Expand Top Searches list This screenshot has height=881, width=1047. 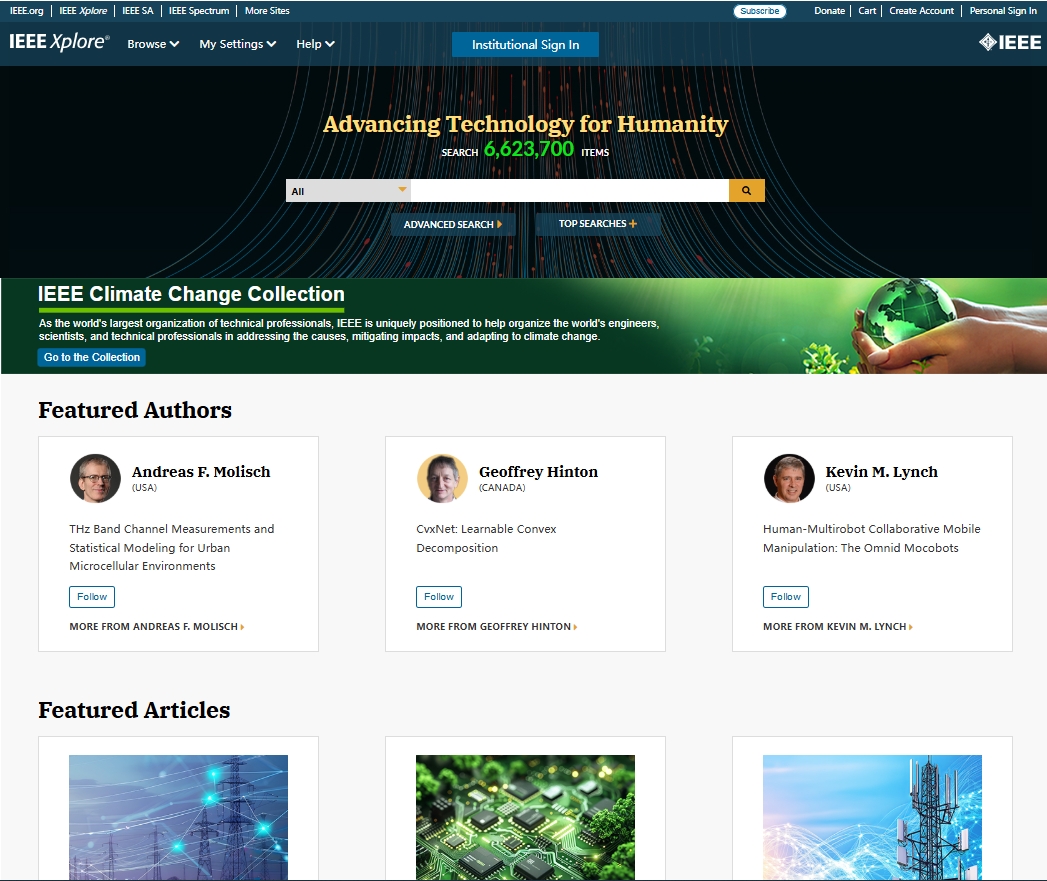tap(598, 224)
